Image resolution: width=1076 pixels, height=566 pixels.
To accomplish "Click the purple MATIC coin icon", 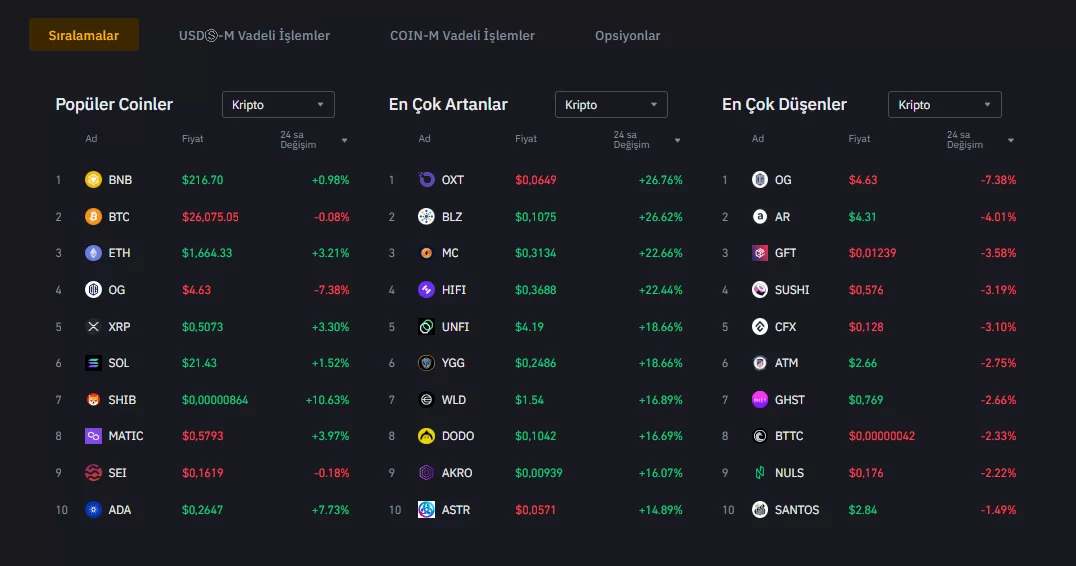I will 93,436.
